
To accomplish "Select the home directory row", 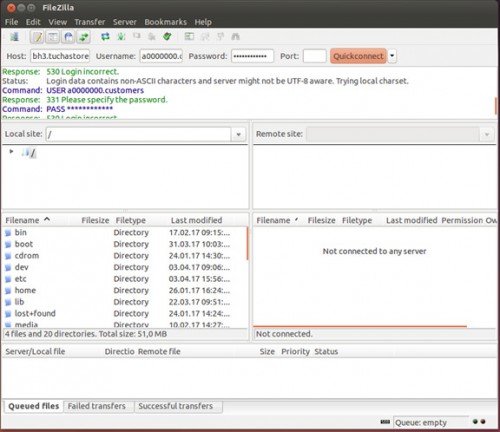I will pyautogui.click(x=125, y=290).
